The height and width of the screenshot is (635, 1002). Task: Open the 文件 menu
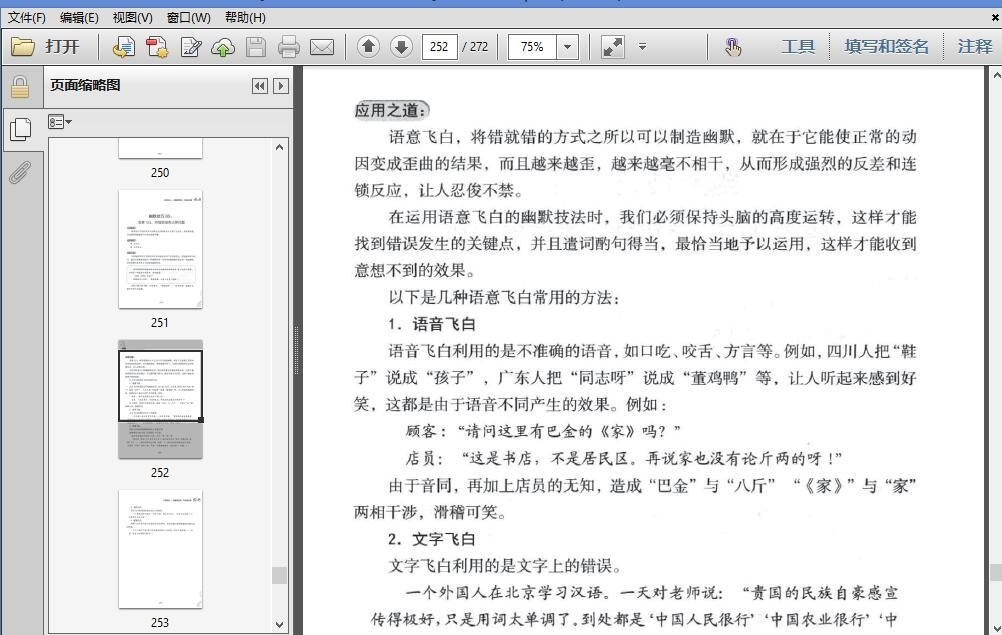point(27,17)
